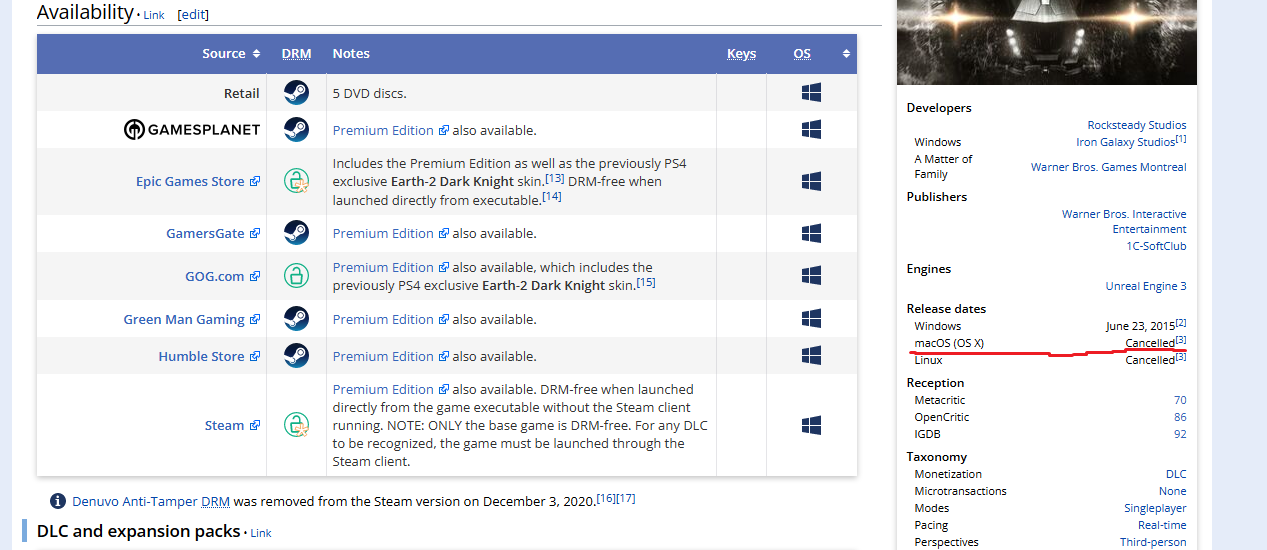Open Warner Bros. Interactive Entertainment publisher link

click(x=1124, y=222)
